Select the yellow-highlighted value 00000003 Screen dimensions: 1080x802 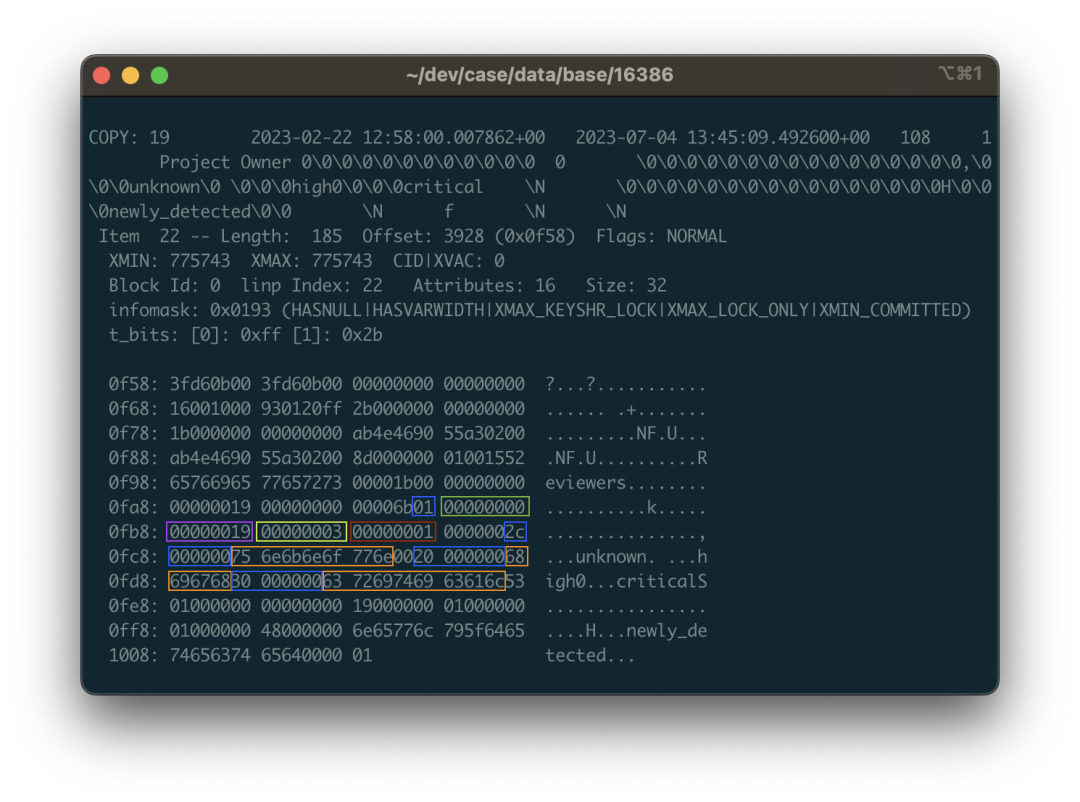coord(301,532)
